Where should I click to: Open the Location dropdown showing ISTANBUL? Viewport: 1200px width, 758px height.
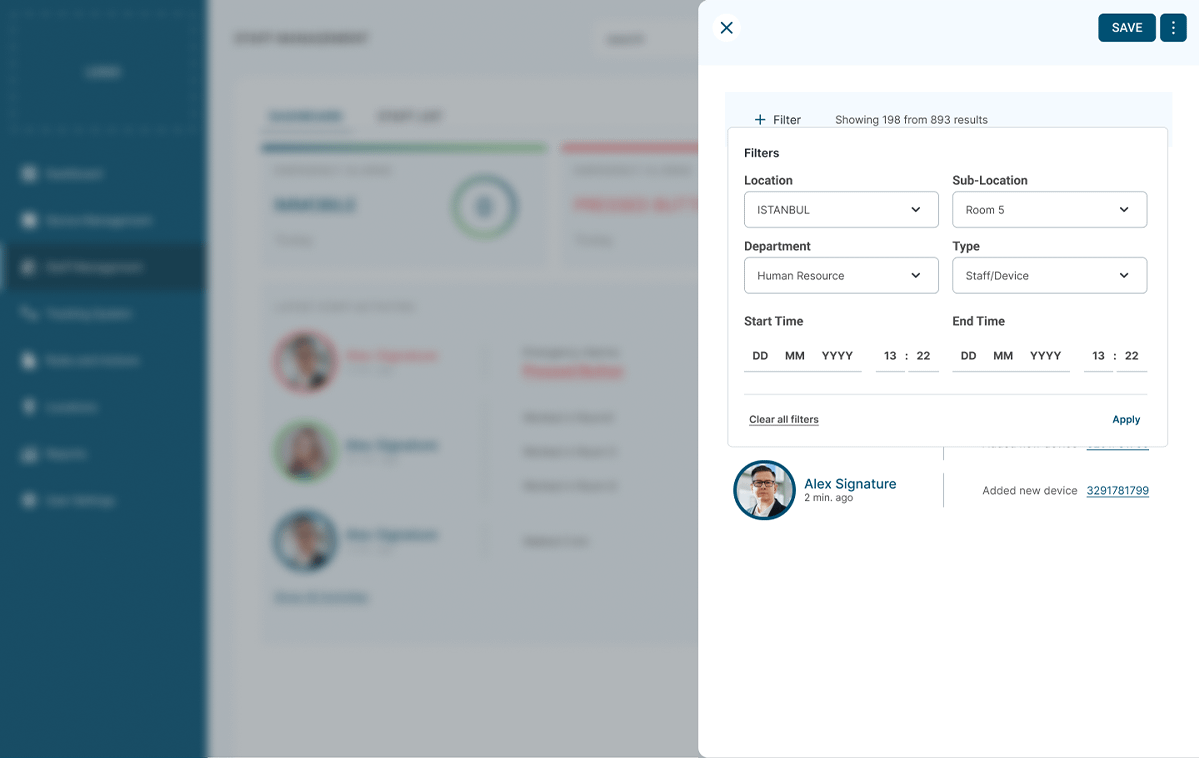click(841, 210)
